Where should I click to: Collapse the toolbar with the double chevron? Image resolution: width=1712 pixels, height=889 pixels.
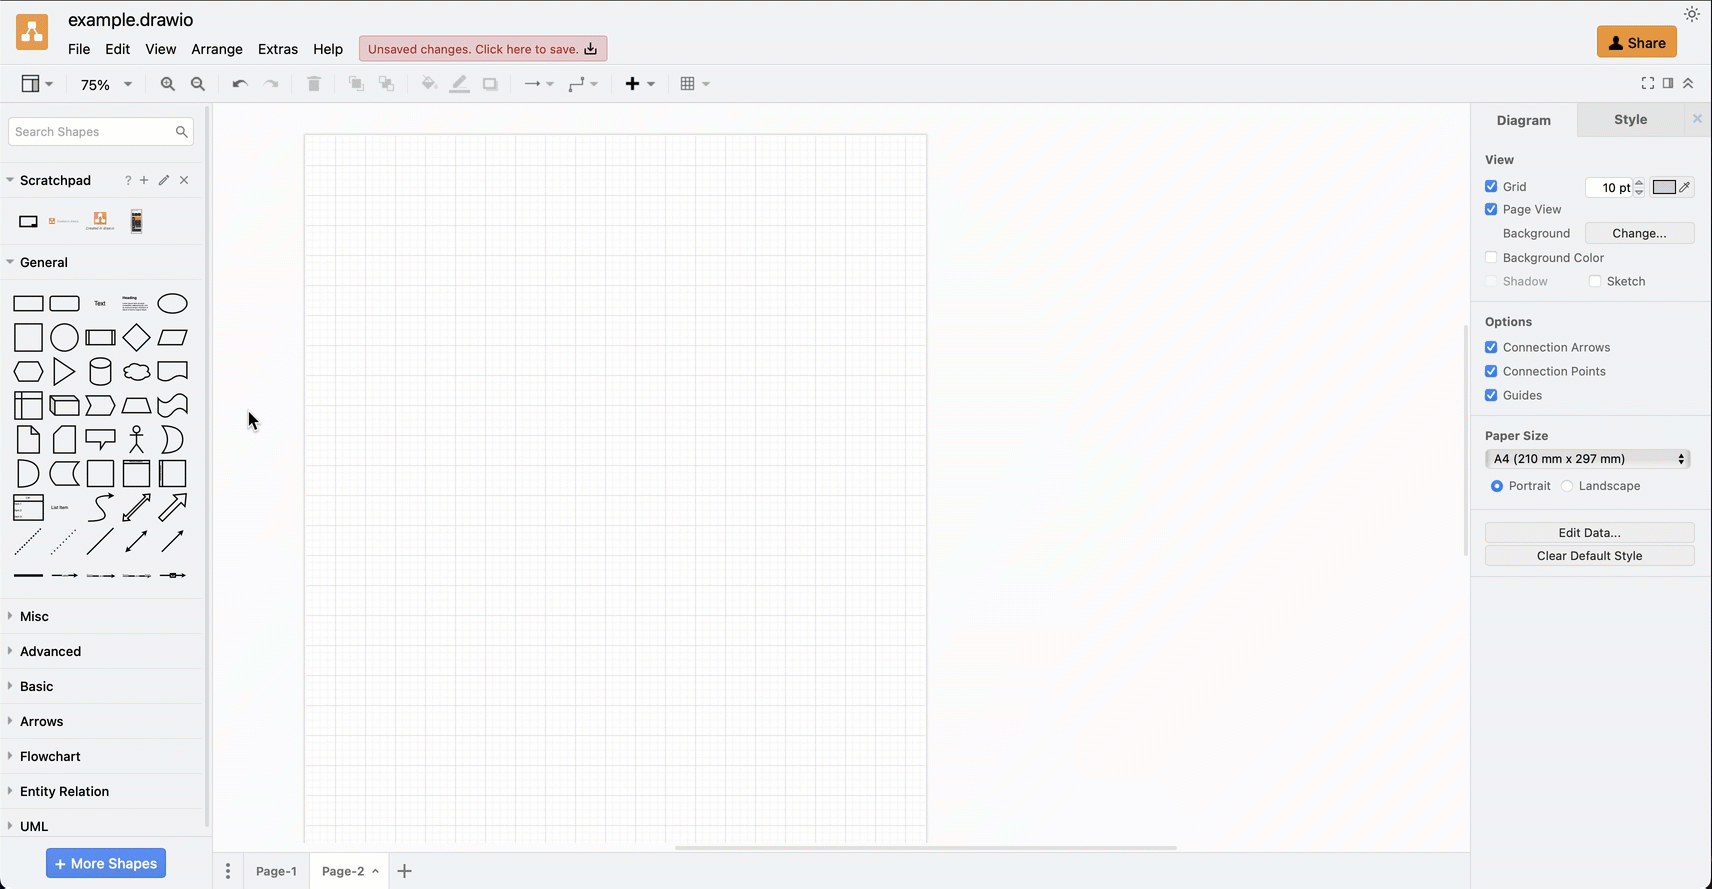1688,83
